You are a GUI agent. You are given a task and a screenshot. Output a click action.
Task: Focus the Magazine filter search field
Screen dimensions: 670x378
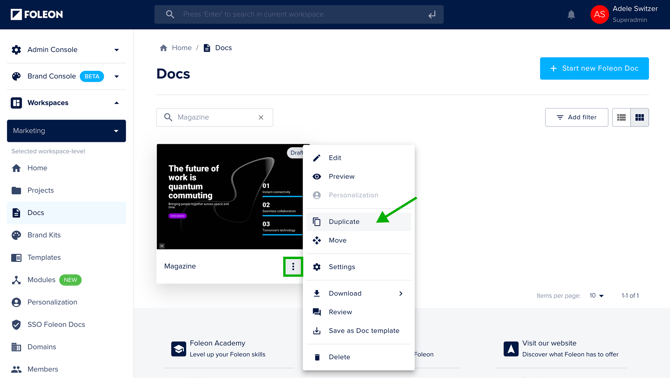click(215, 117)
